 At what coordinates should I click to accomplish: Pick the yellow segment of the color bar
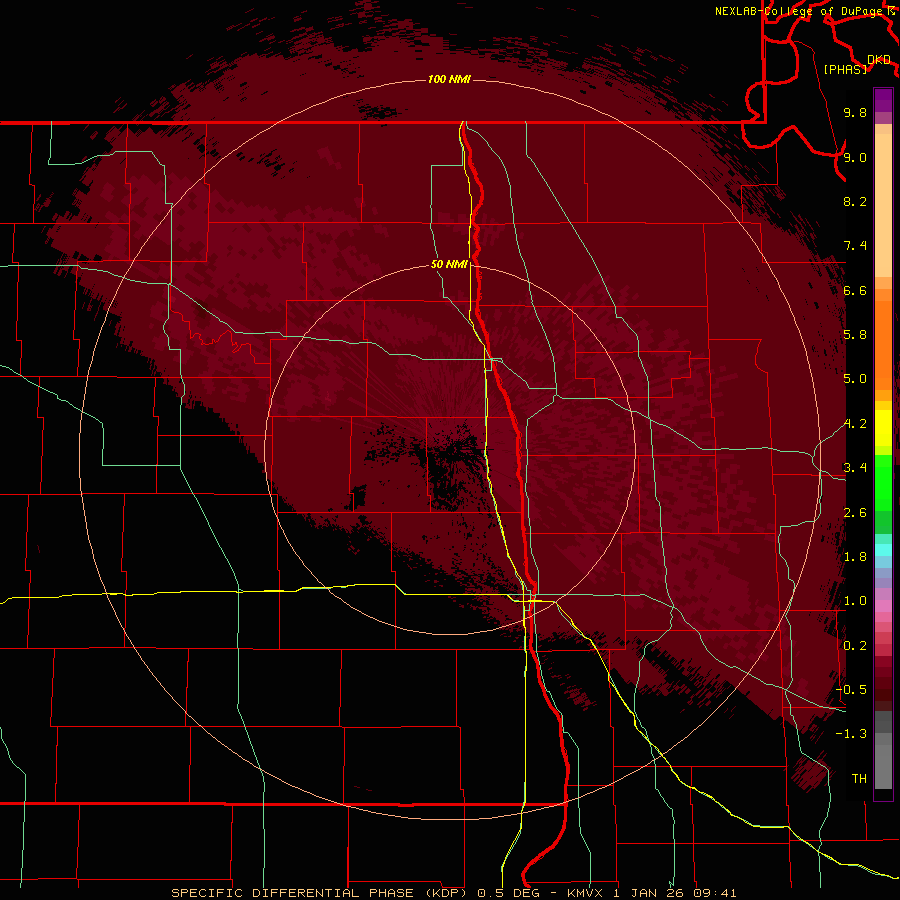point(883,428)
